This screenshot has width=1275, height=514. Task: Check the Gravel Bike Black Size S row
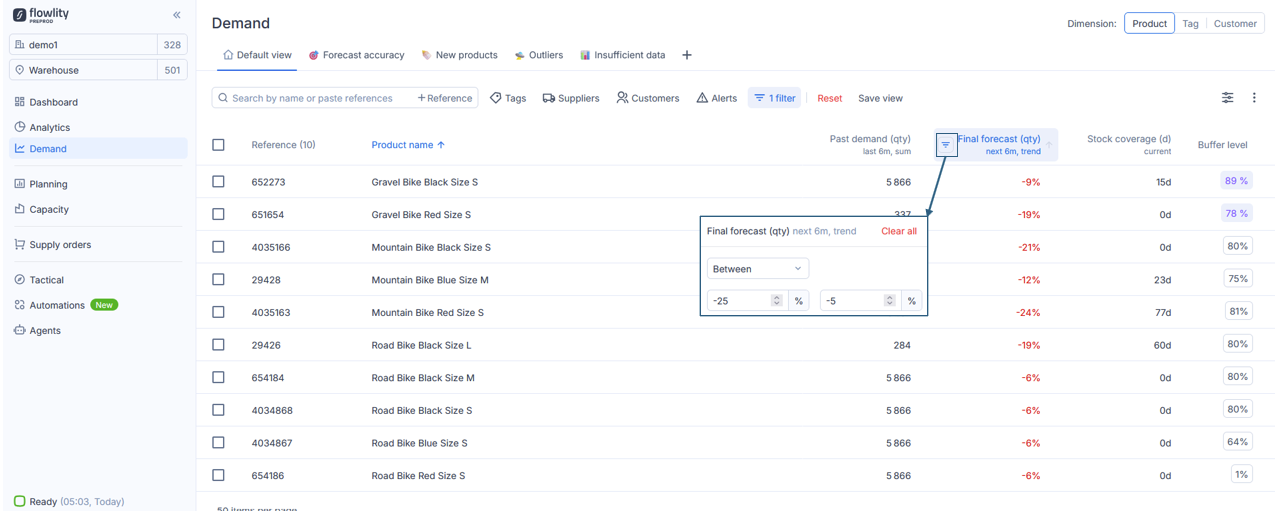pos(218,182)
